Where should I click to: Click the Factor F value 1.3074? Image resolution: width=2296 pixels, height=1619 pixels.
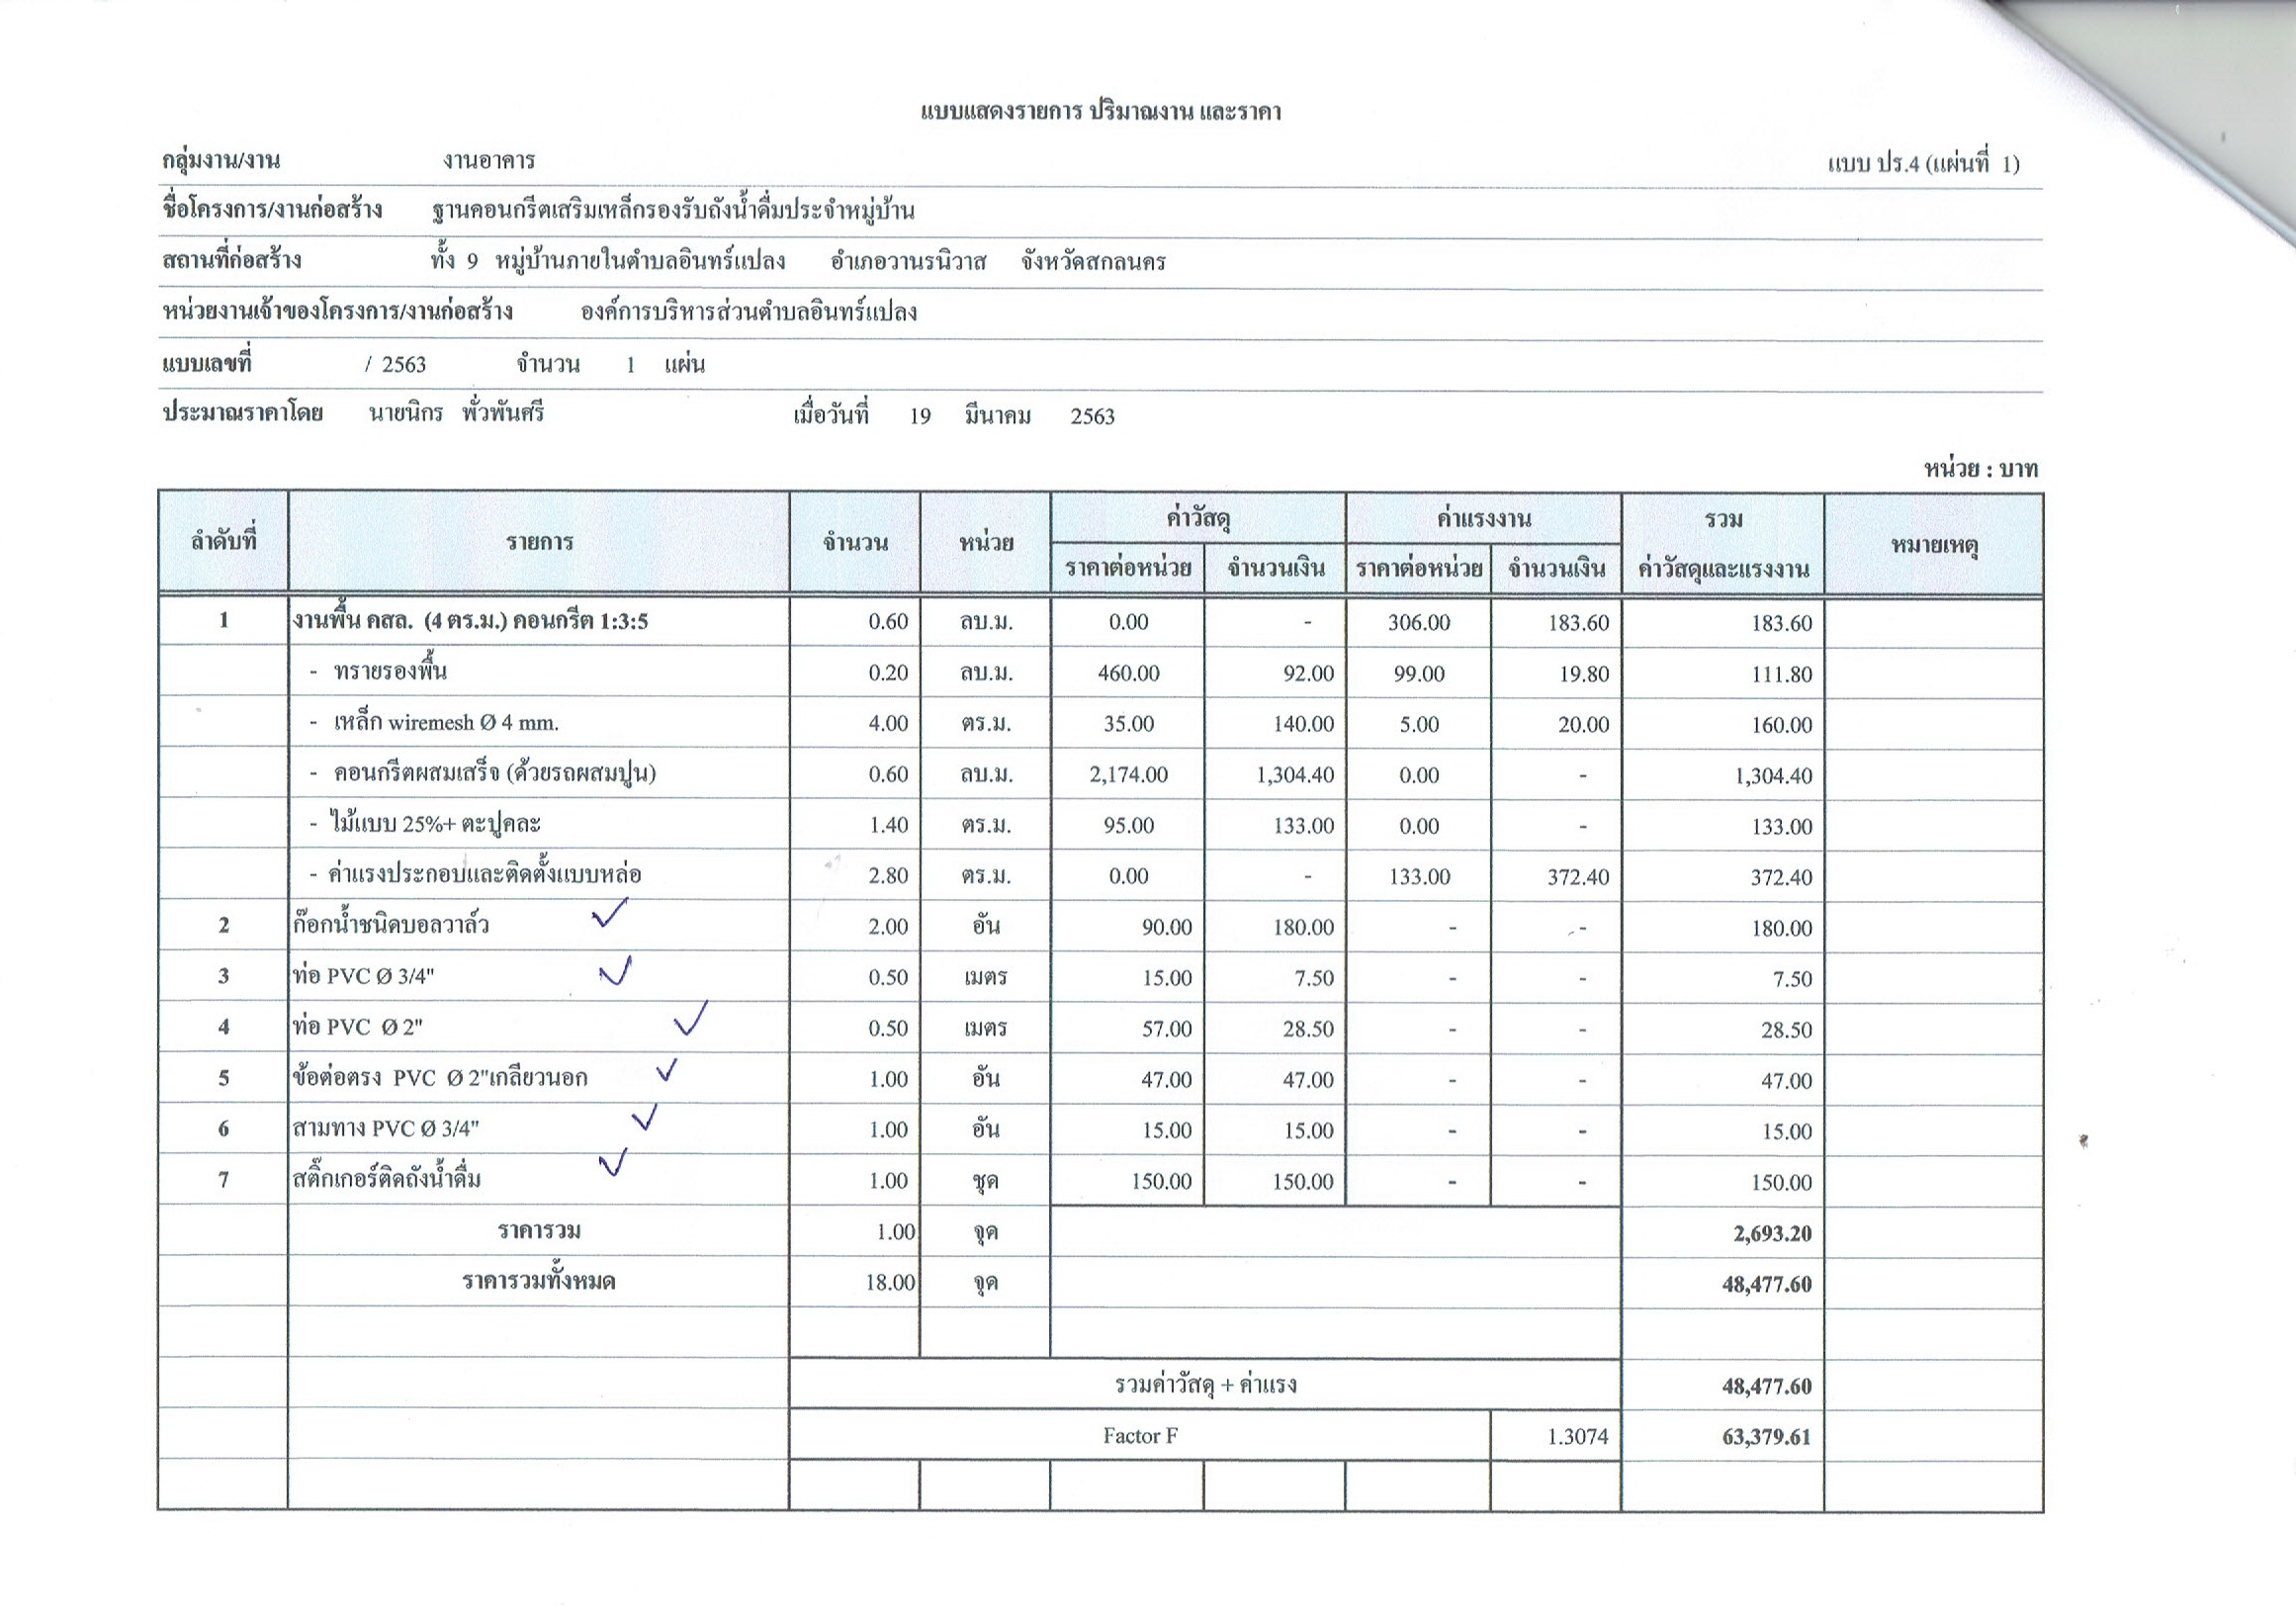1577,1437
